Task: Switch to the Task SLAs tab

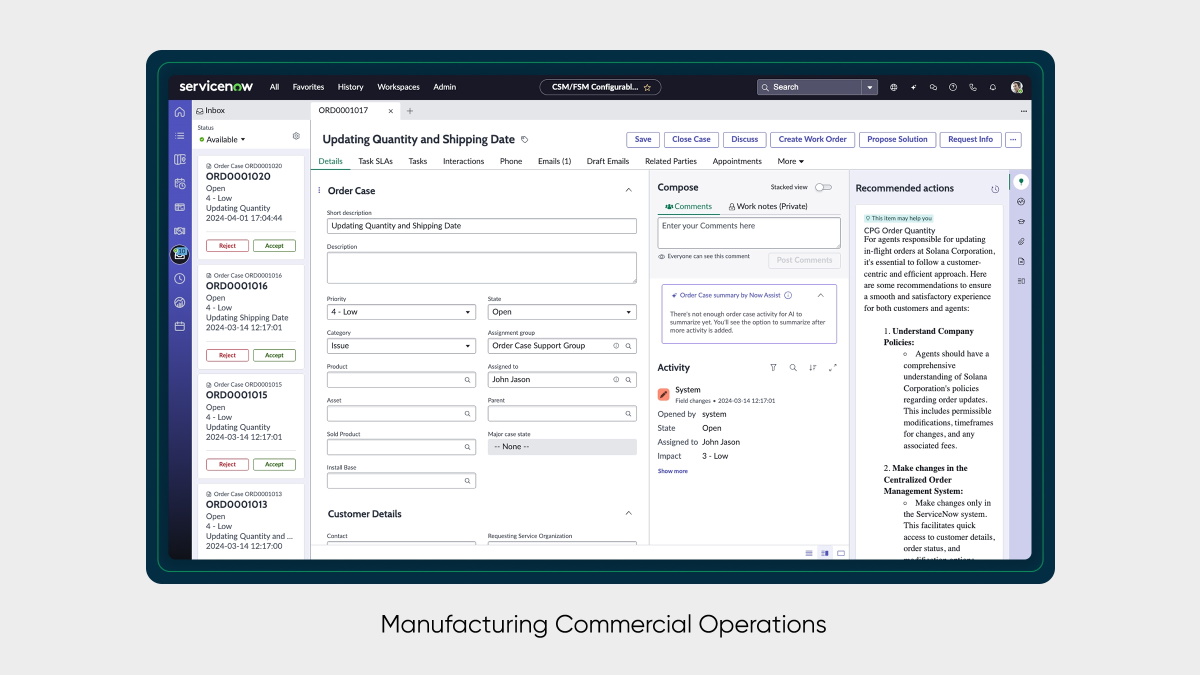Action: pyautogui.click(x=375, y=161)
